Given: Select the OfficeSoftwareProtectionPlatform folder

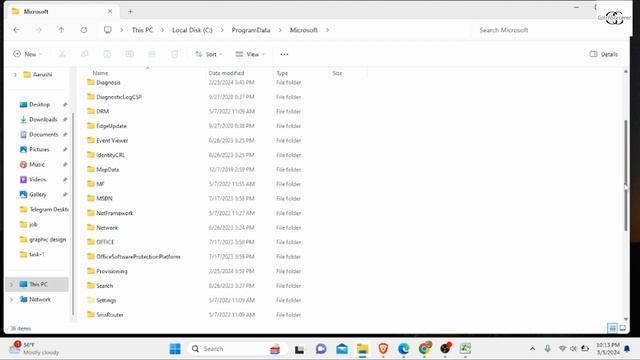Looking at the screenshot, I should tap(138, 256).
